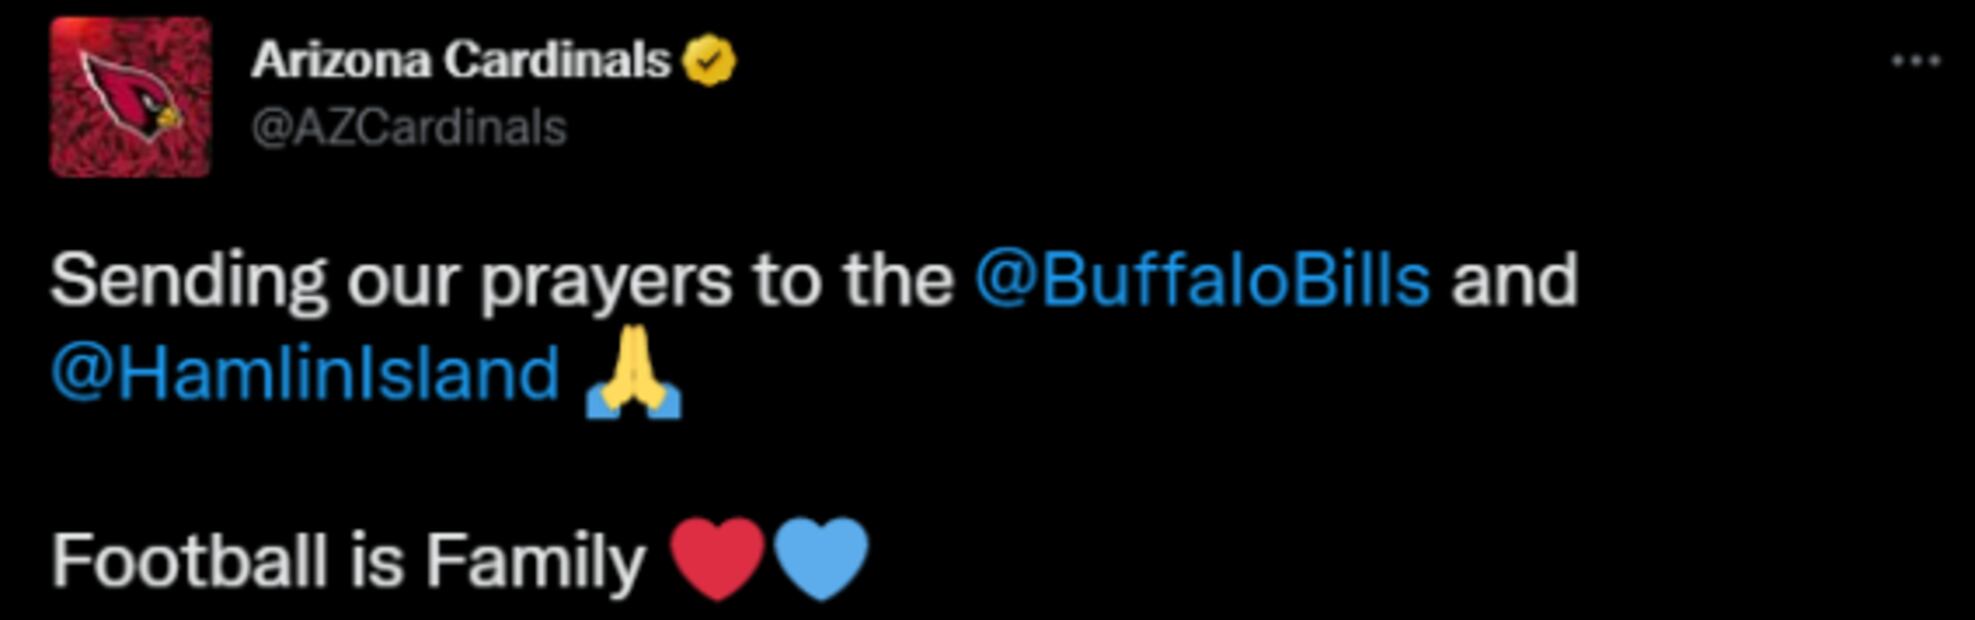The height and width of the screenshot is (620, 1975).
Task: Click the @AZCardinals handle
Action: [x=409, y=128]
